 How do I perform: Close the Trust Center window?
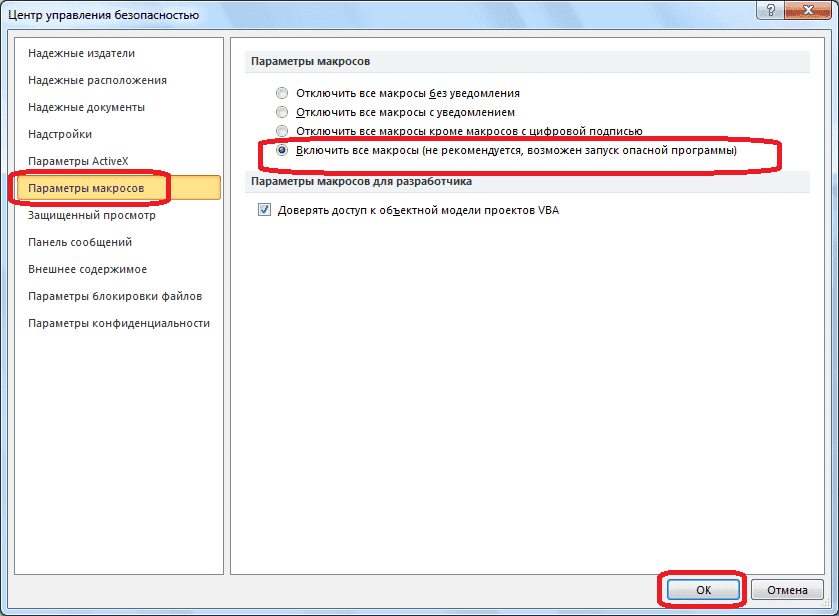pos(810,11)
